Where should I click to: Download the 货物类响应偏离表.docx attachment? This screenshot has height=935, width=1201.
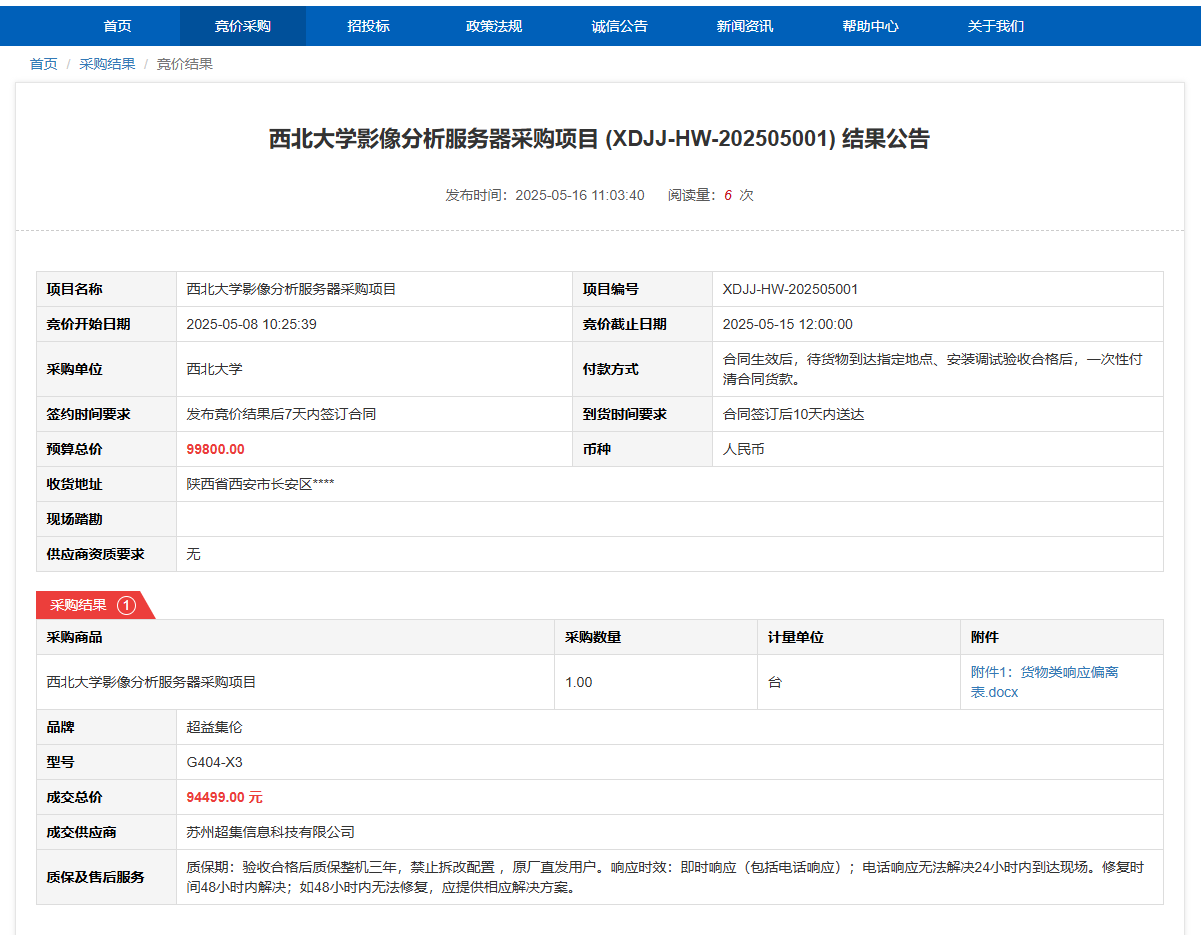pos(1044,681)
